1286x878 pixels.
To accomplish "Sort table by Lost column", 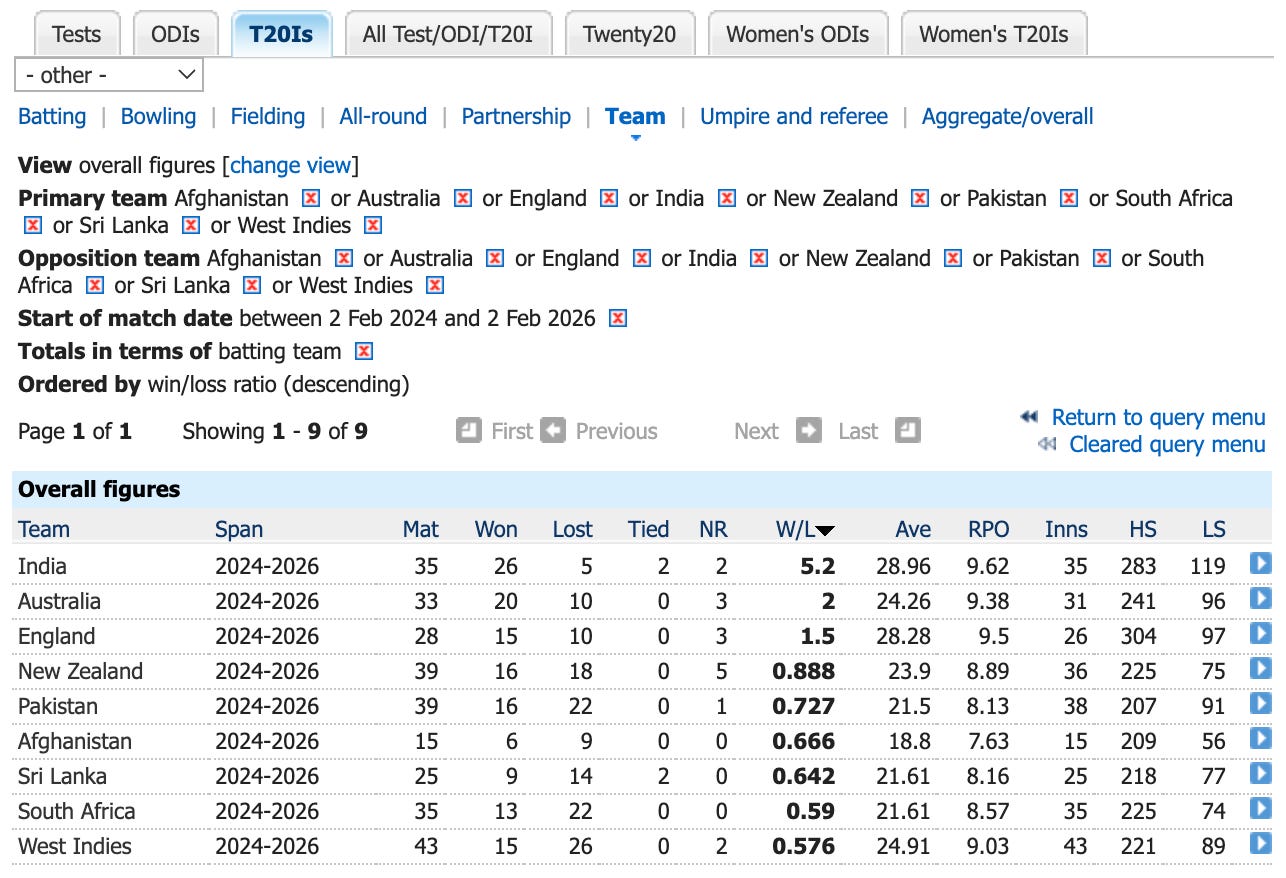I will pos(572,529).
